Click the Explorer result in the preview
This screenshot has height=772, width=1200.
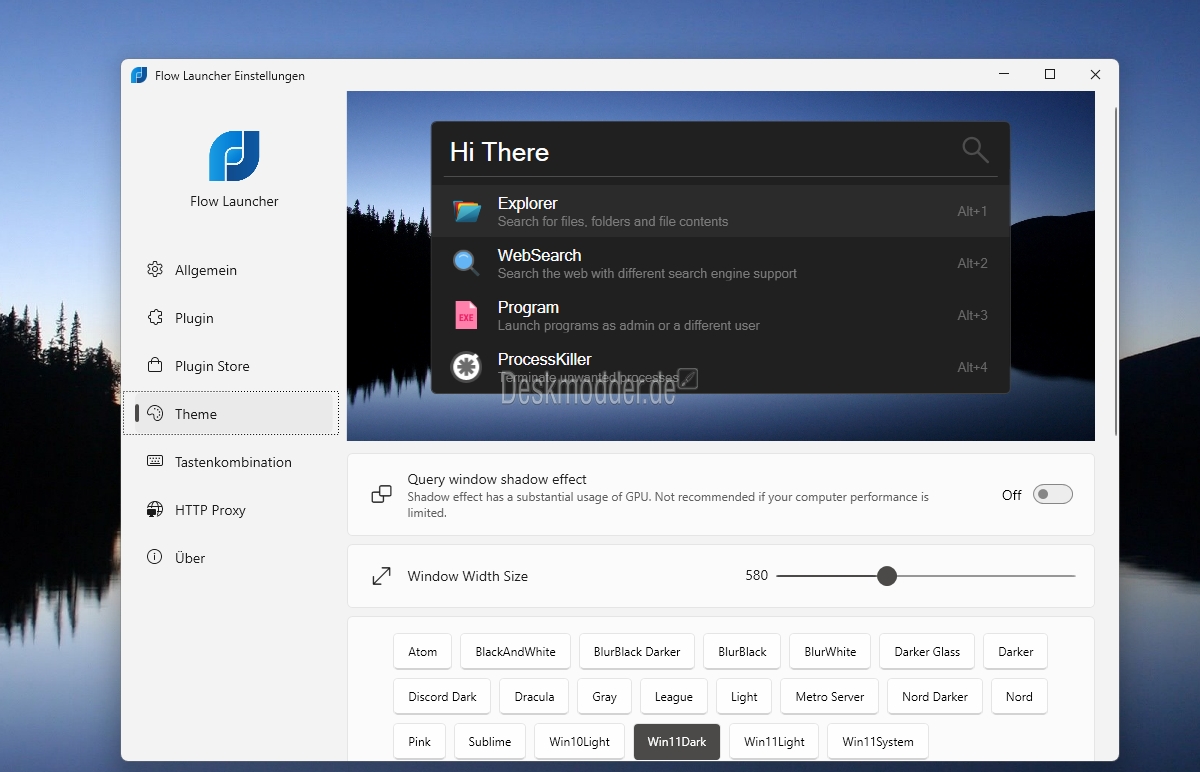(720, 211)
